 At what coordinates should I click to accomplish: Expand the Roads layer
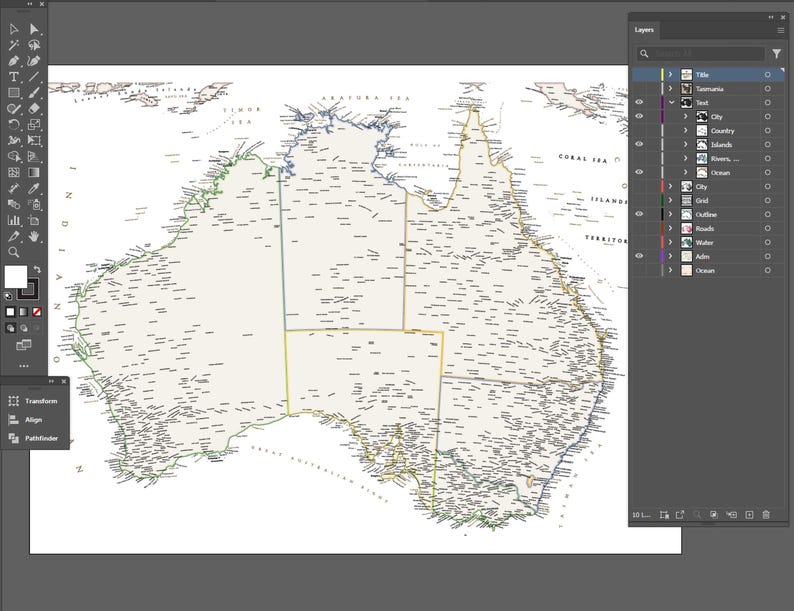click(670, 228)
